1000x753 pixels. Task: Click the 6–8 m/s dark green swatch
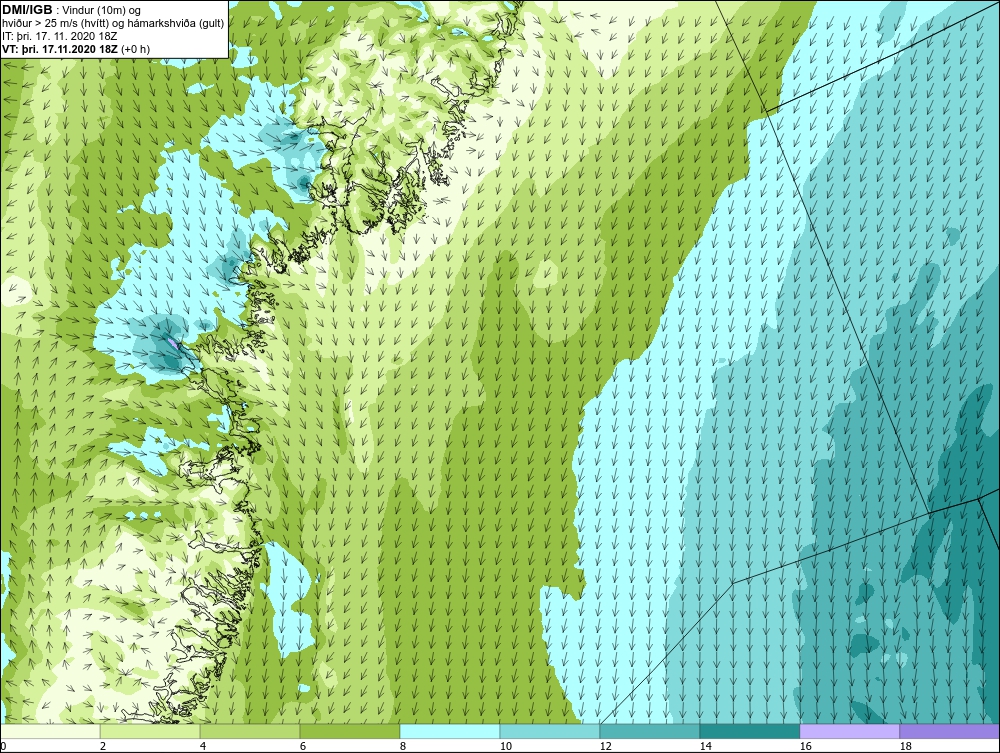(350, 731)
